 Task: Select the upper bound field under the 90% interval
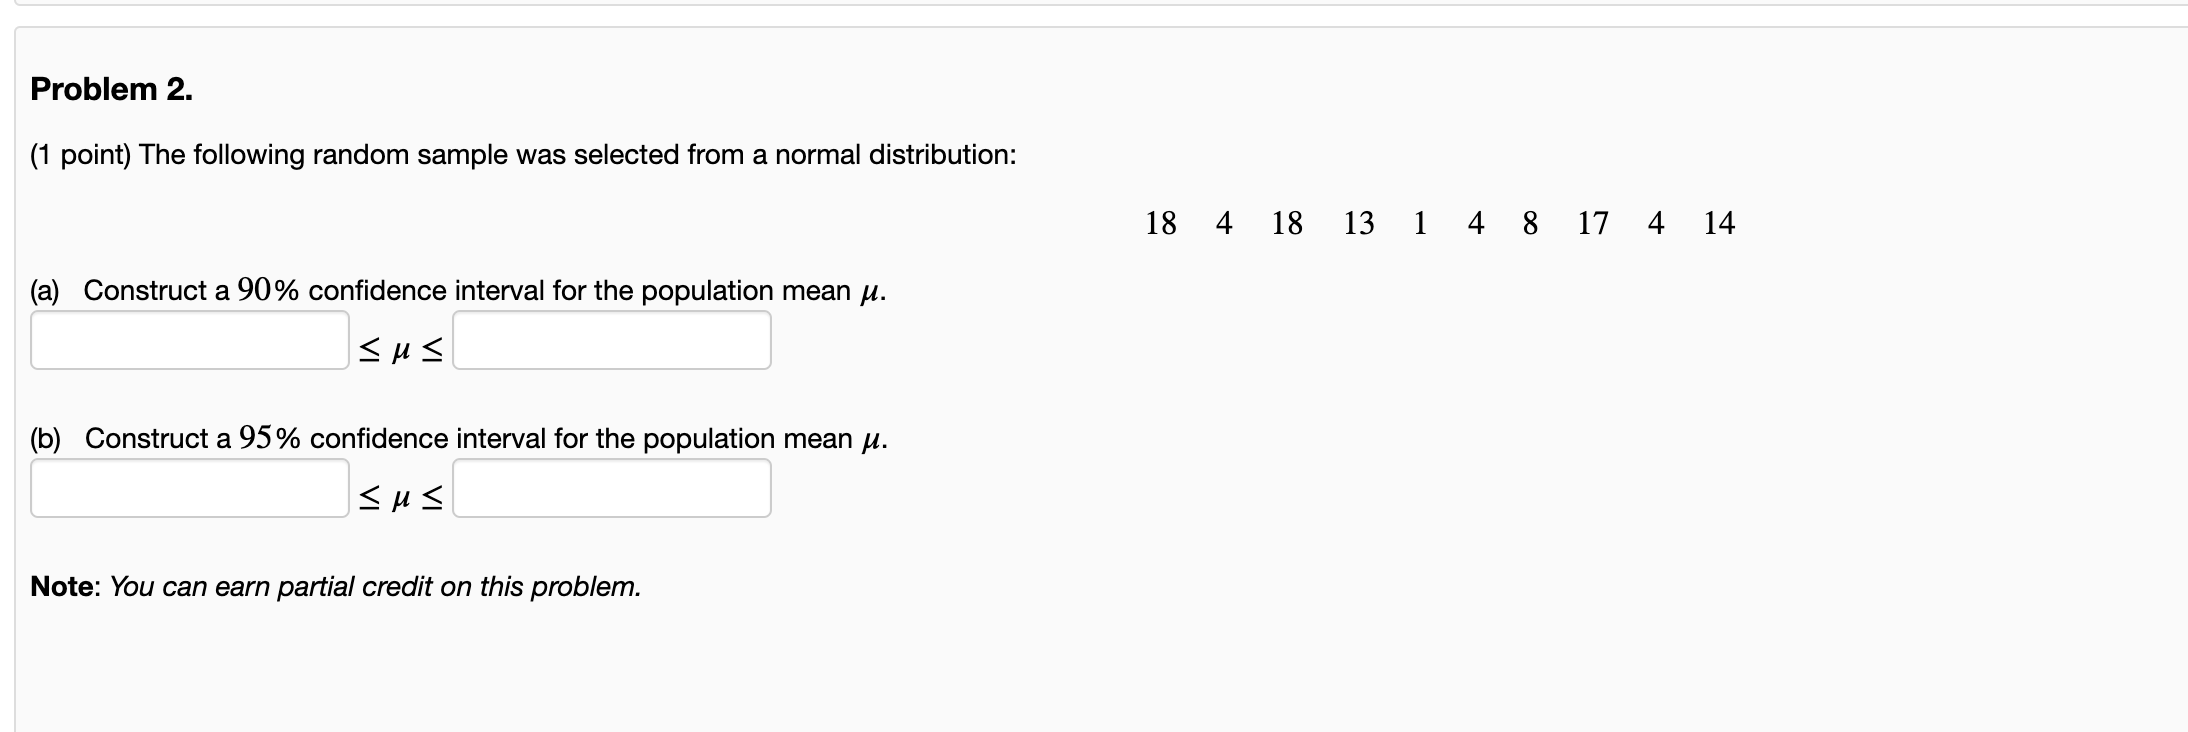tap(611, 340)
